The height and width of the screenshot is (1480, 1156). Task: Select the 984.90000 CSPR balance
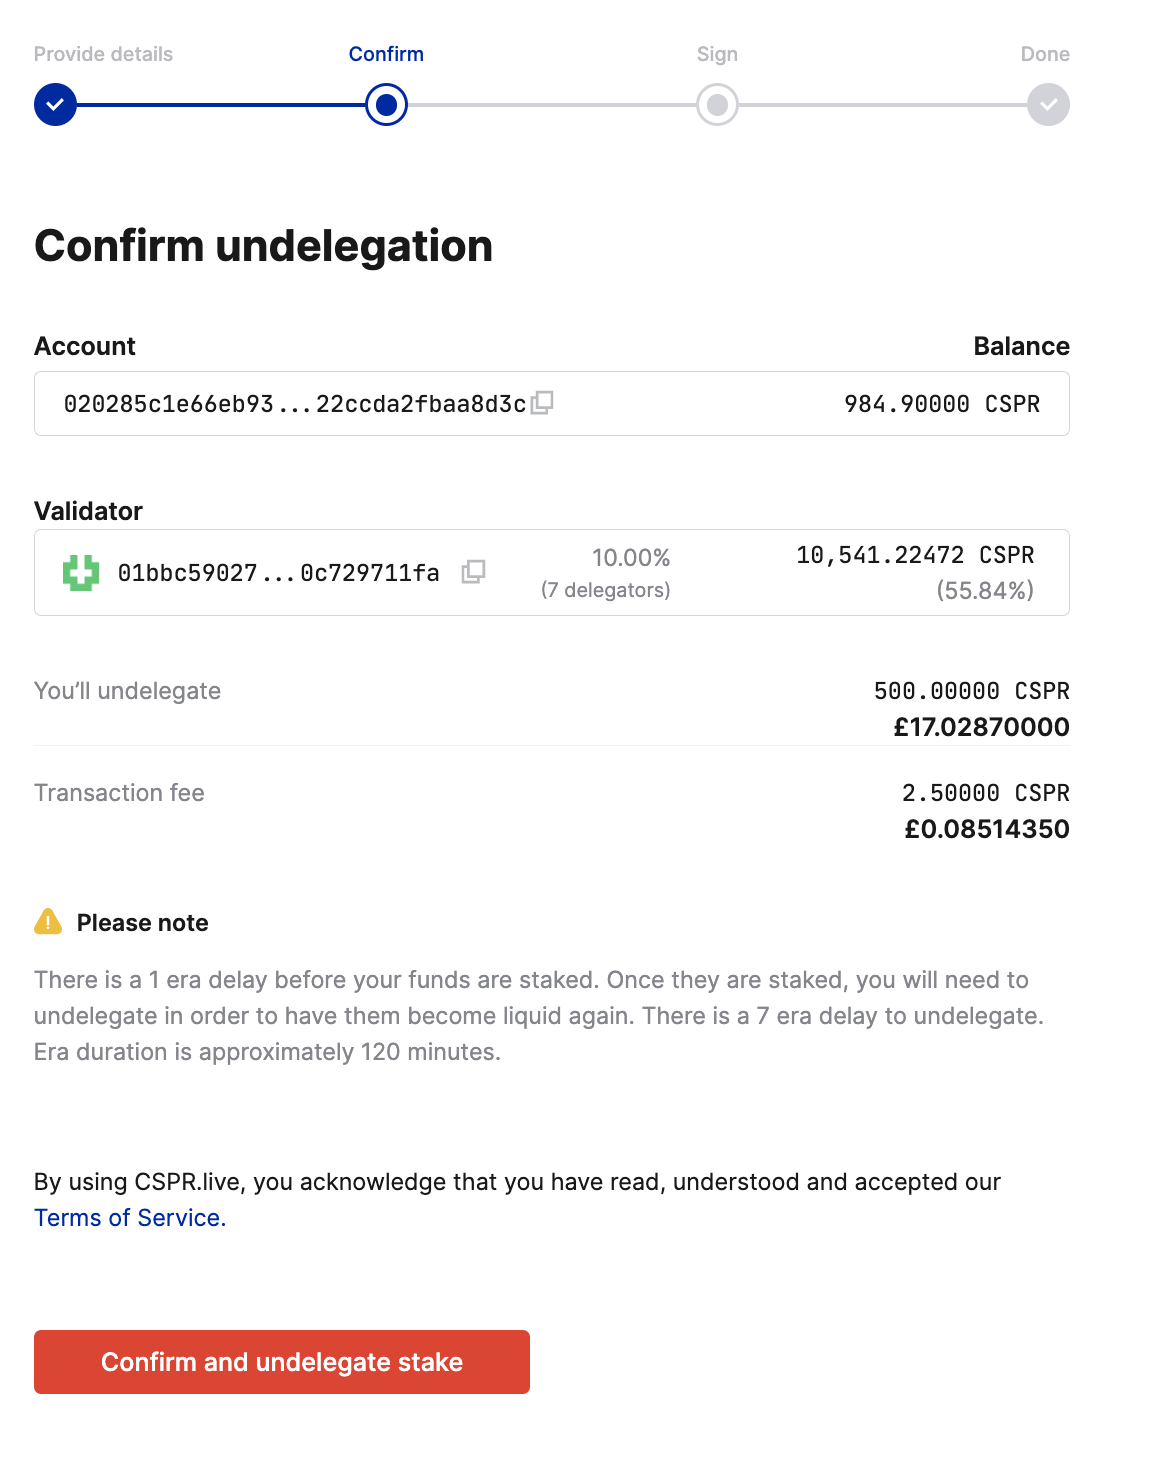[940, 403]
